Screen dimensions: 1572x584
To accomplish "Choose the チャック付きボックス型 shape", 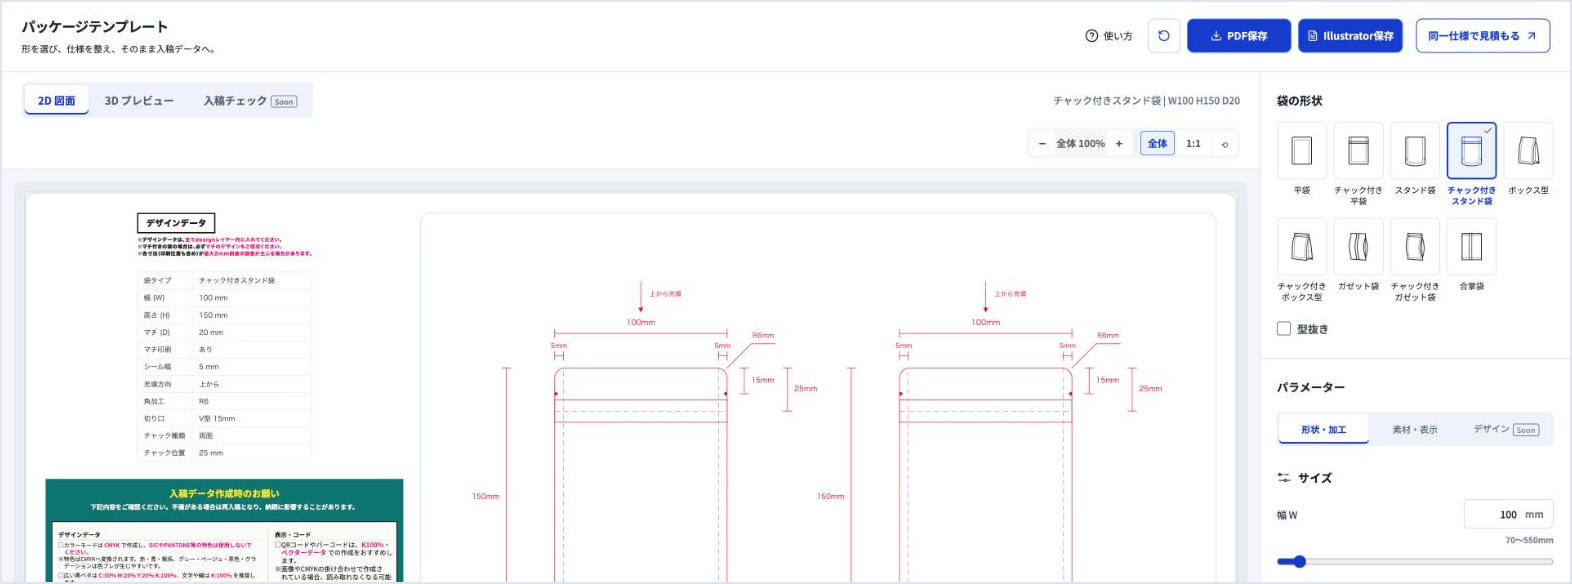I will [x=1301, y=247].
